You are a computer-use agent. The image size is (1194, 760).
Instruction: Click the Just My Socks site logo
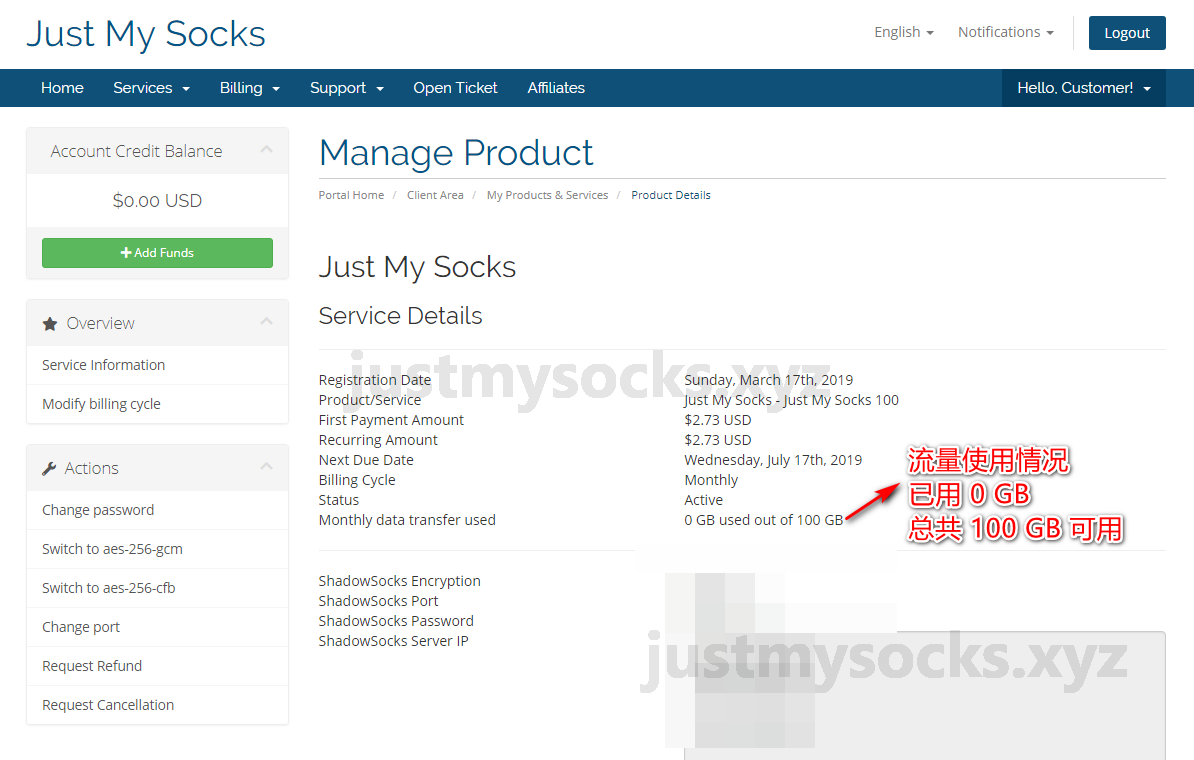[x=146, y=34]
